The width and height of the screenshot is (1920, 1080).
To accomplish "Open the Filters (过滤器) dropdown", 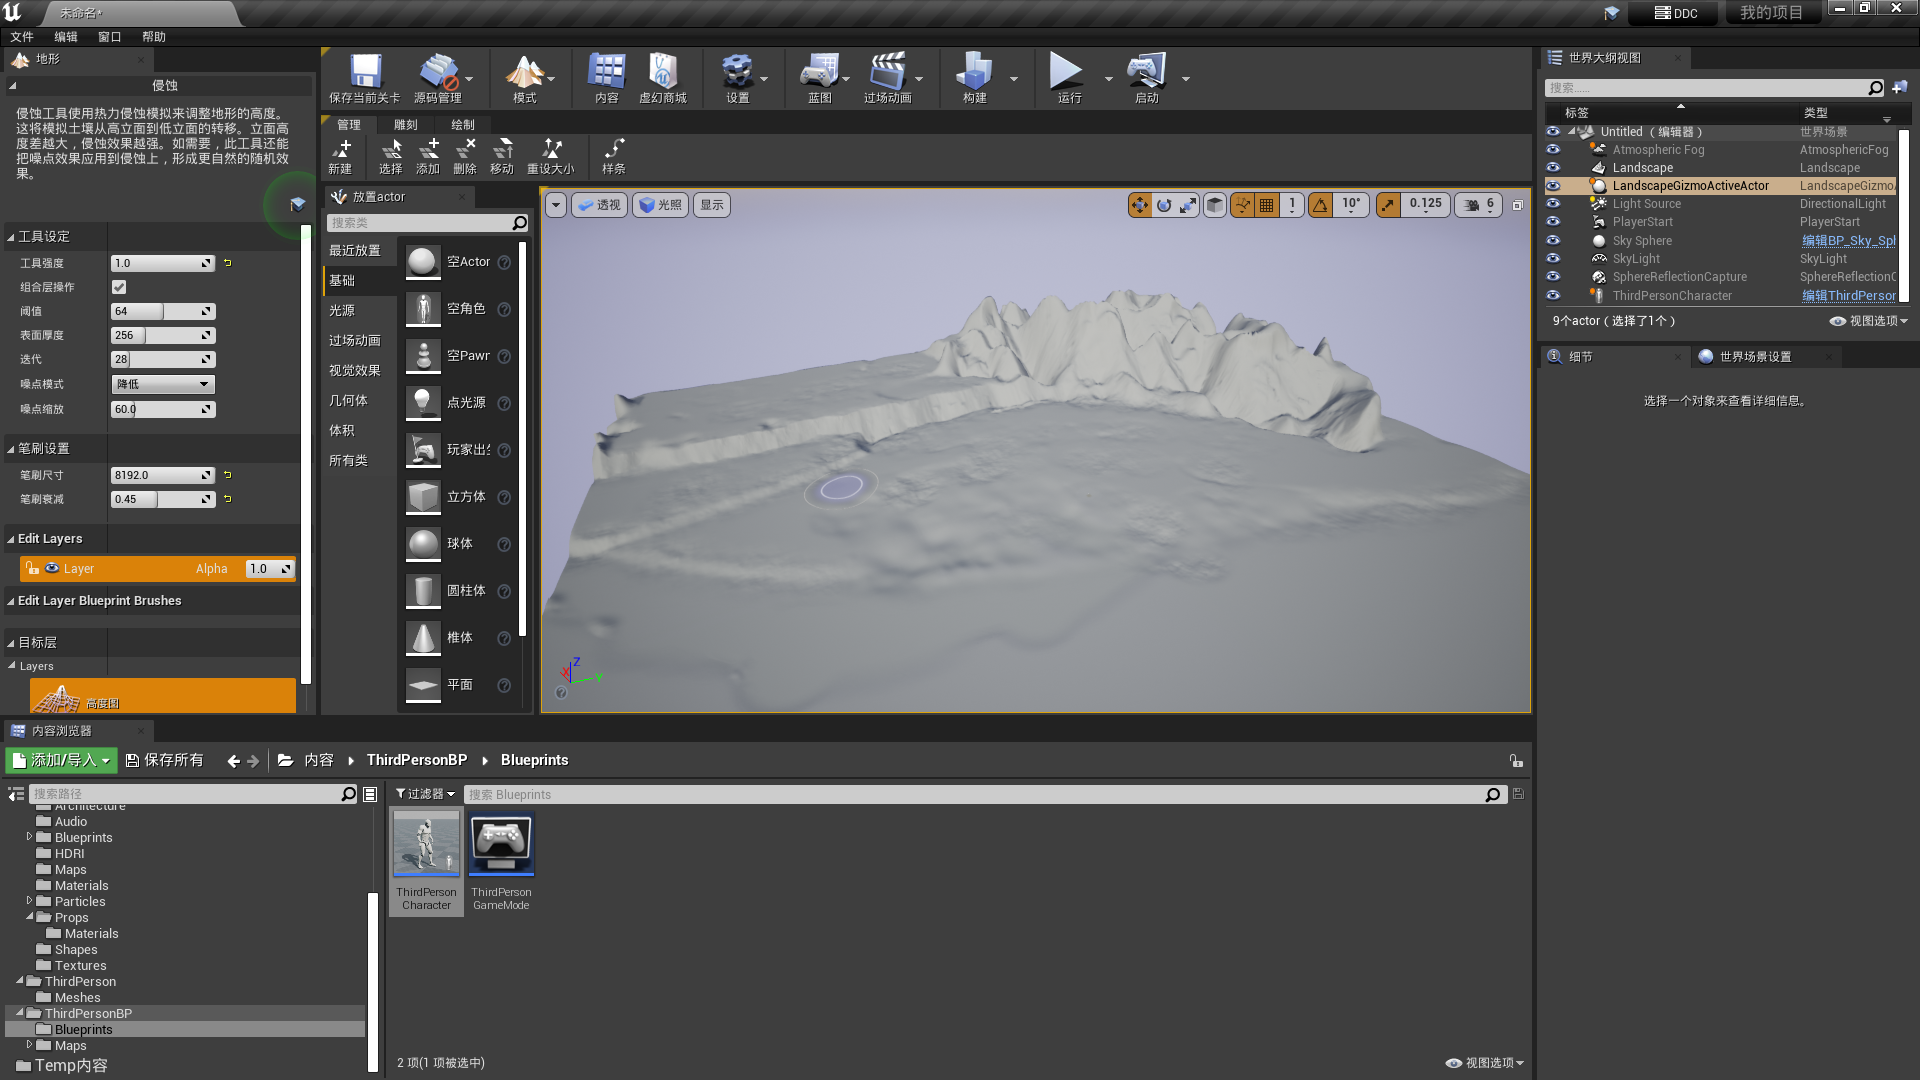I will pos(425,794).
